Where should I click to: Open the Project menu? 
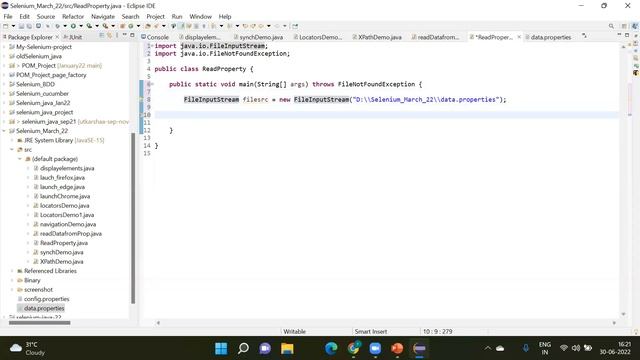[x=155, y=16]
